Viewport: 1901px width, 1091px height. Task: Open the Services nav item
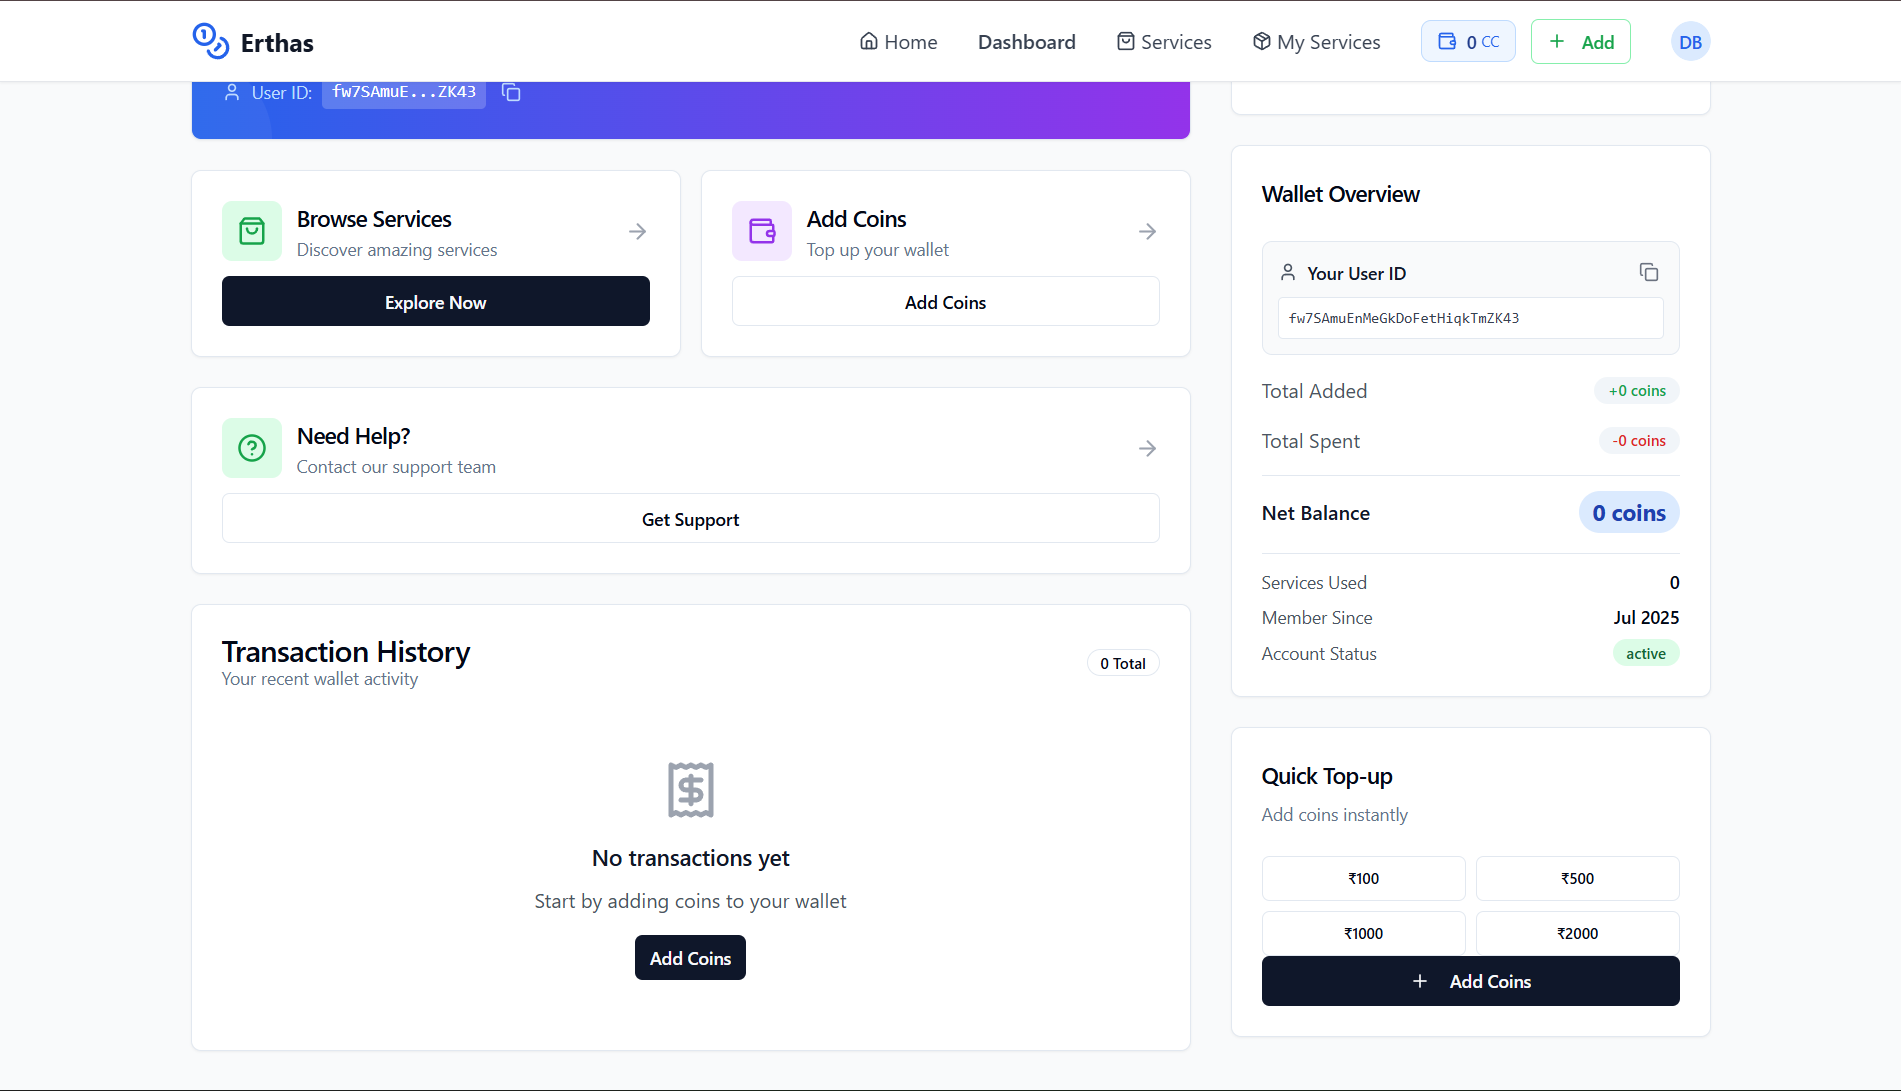point(1164,42)
